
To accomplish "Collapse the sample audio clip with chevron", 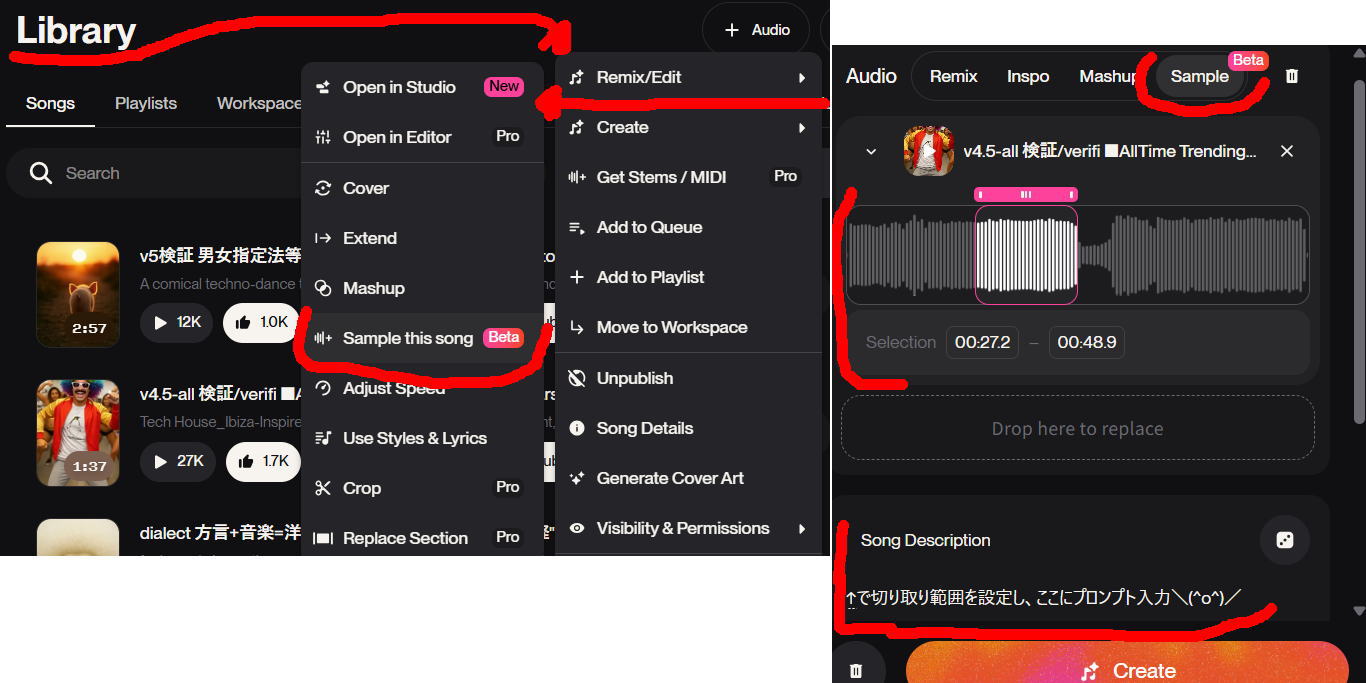I will tap(871, 151).
